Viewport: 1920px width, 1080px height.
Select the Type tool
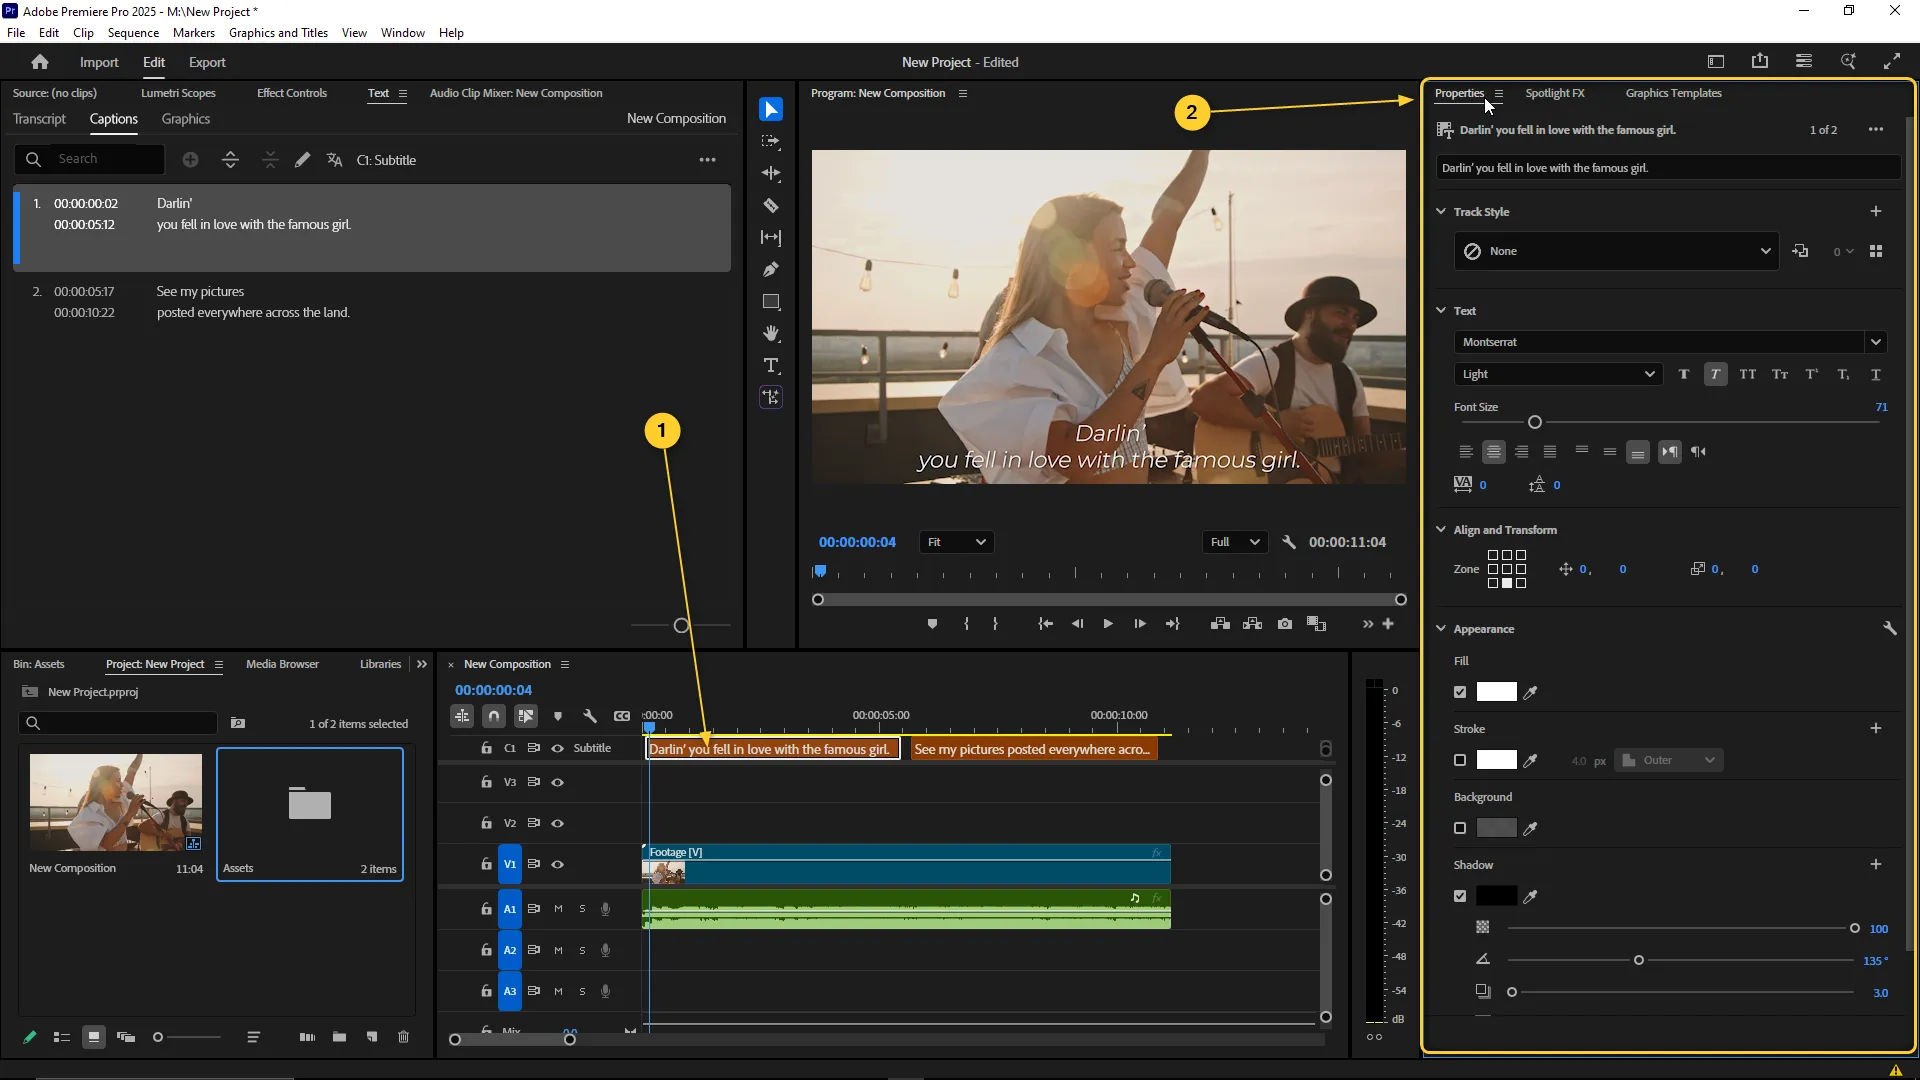(x=771, y=366)
